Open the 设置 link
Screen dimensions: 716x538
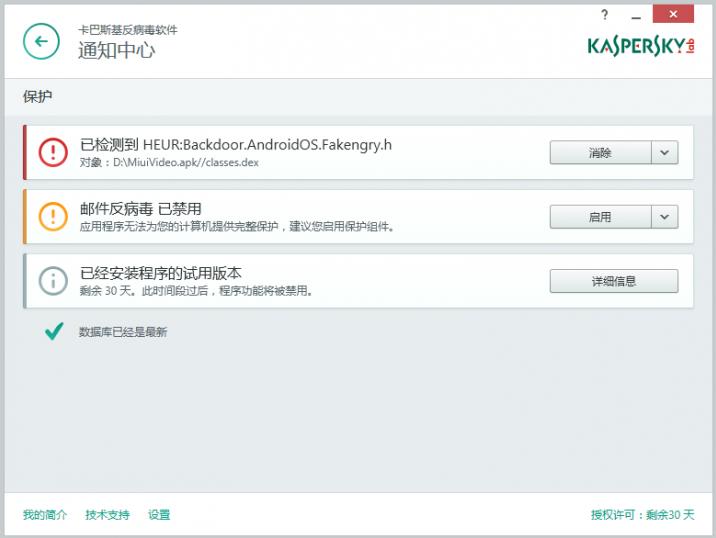tap(159, 515)
